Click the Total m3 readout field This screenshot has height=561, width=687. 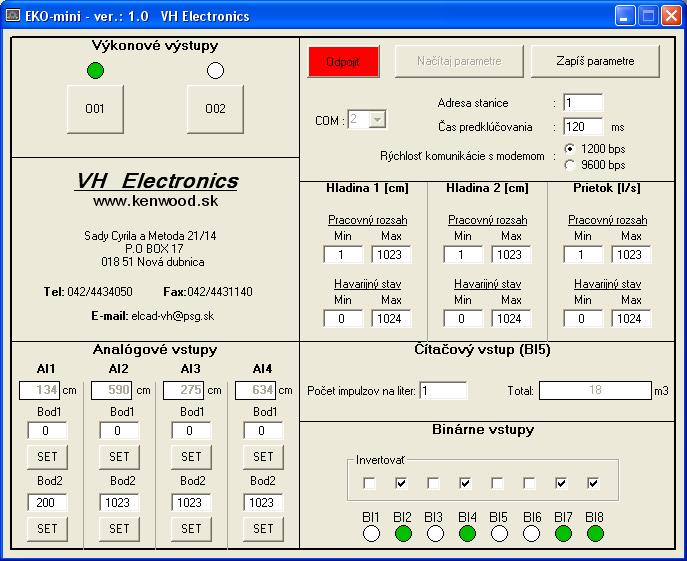click(595, 390)
